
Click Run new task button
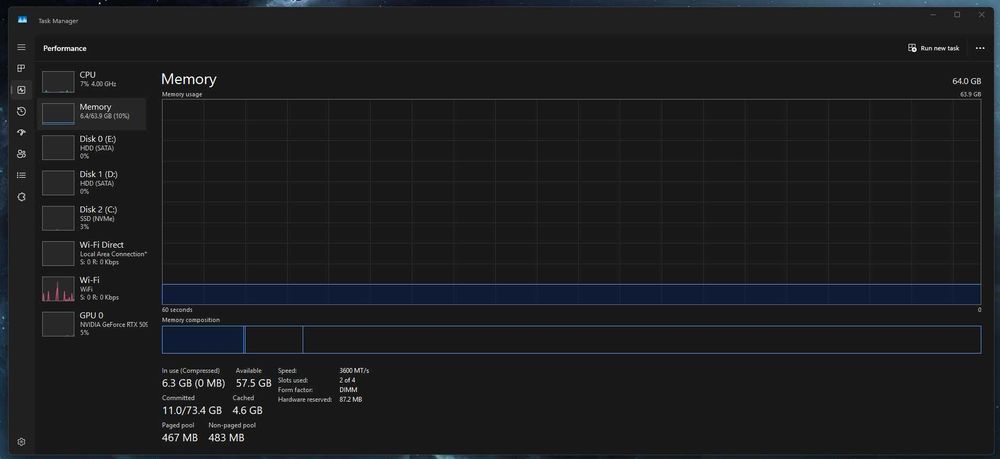[934, 48]
